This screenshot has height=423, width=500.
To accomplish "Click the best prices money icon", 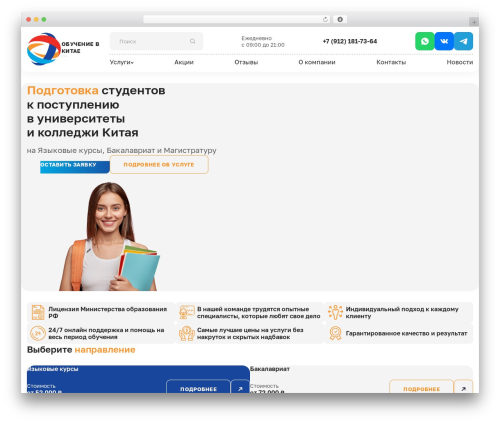I will click(187, 333).
